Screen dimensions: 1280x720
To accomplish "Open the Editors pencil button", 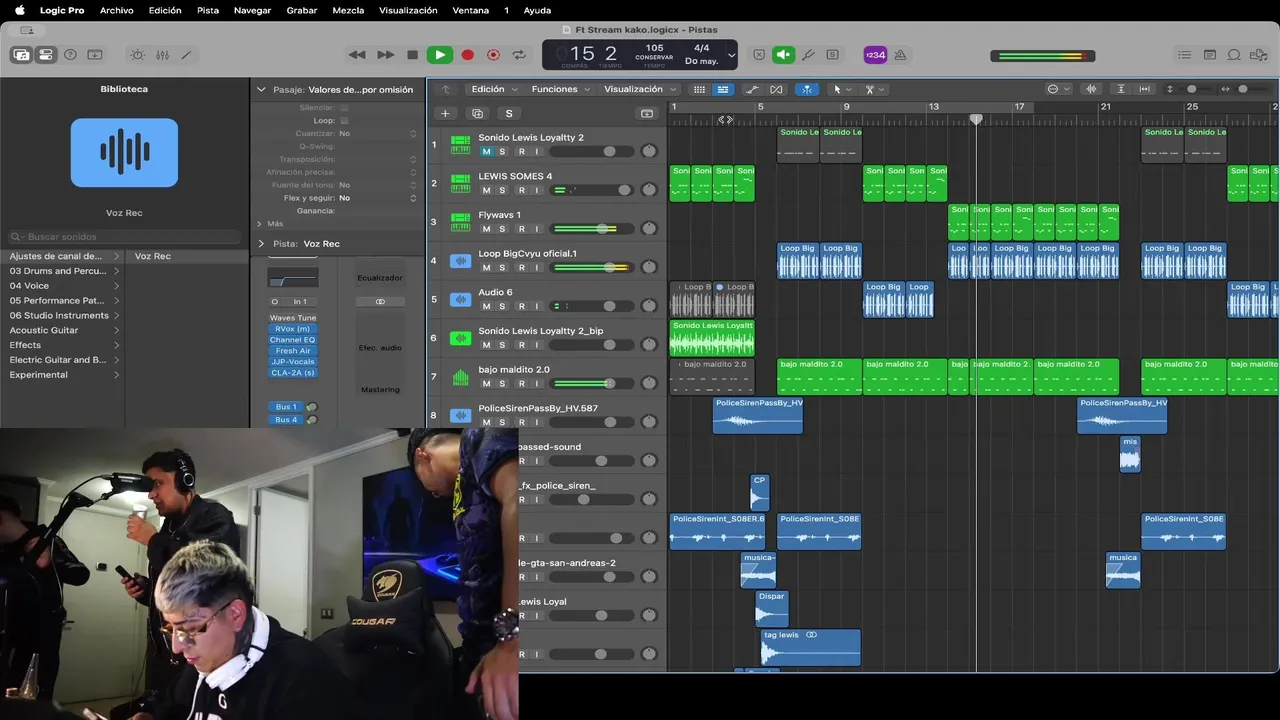I will (x=186, y=55).
